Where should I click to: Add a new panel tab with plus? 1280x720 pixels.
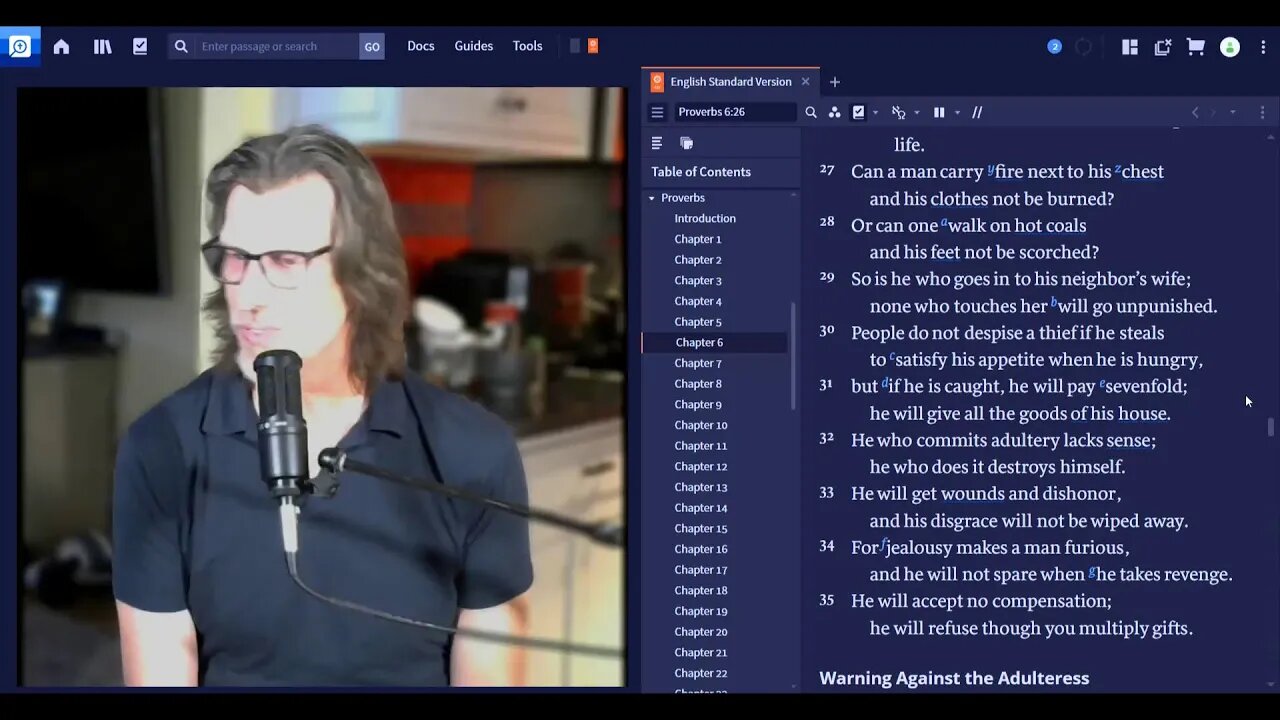835,82
